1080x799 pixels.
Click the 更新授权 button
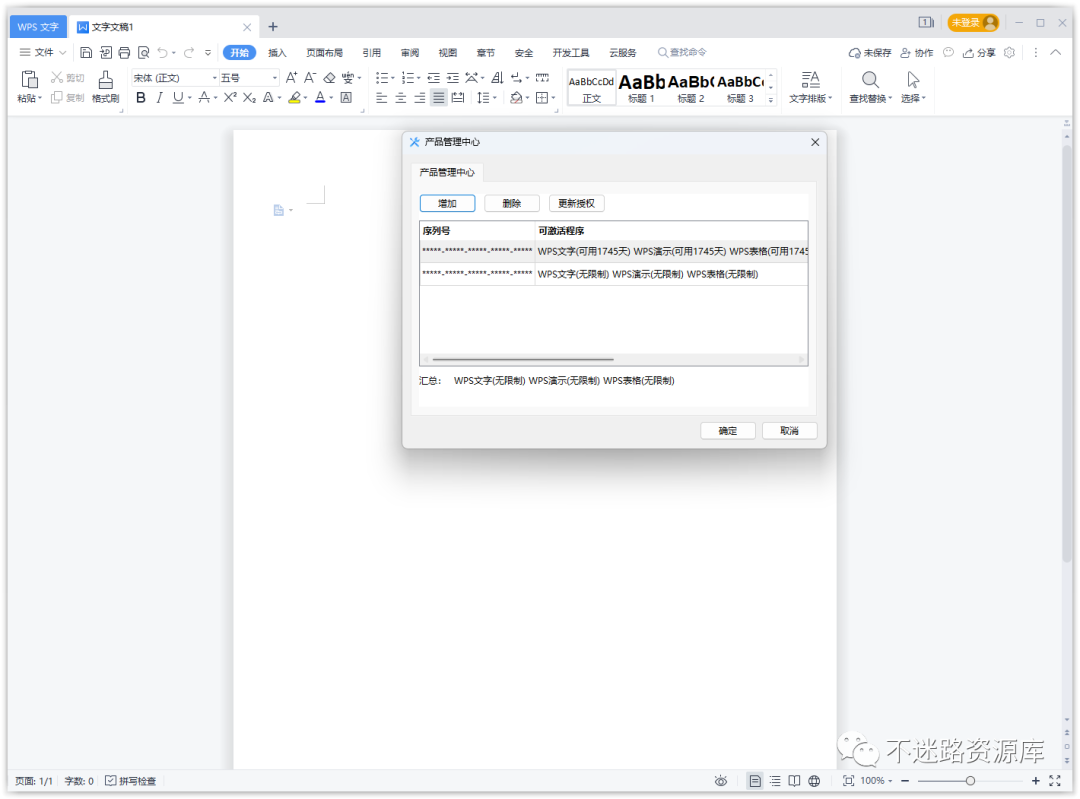(x=577, y=203)
